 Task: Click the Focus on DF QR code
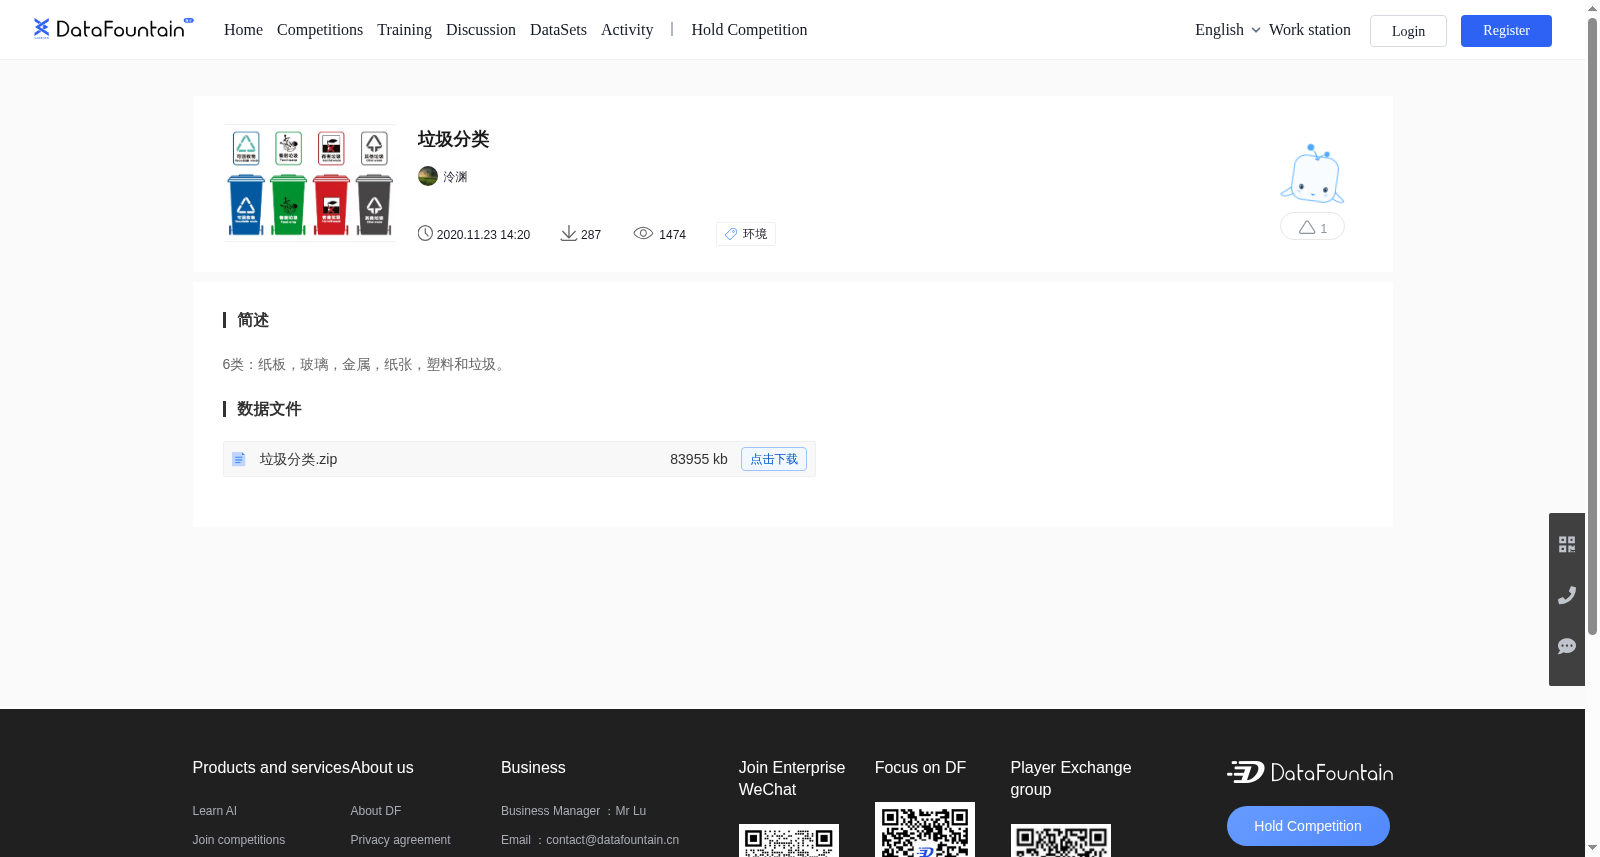[925, 830]
